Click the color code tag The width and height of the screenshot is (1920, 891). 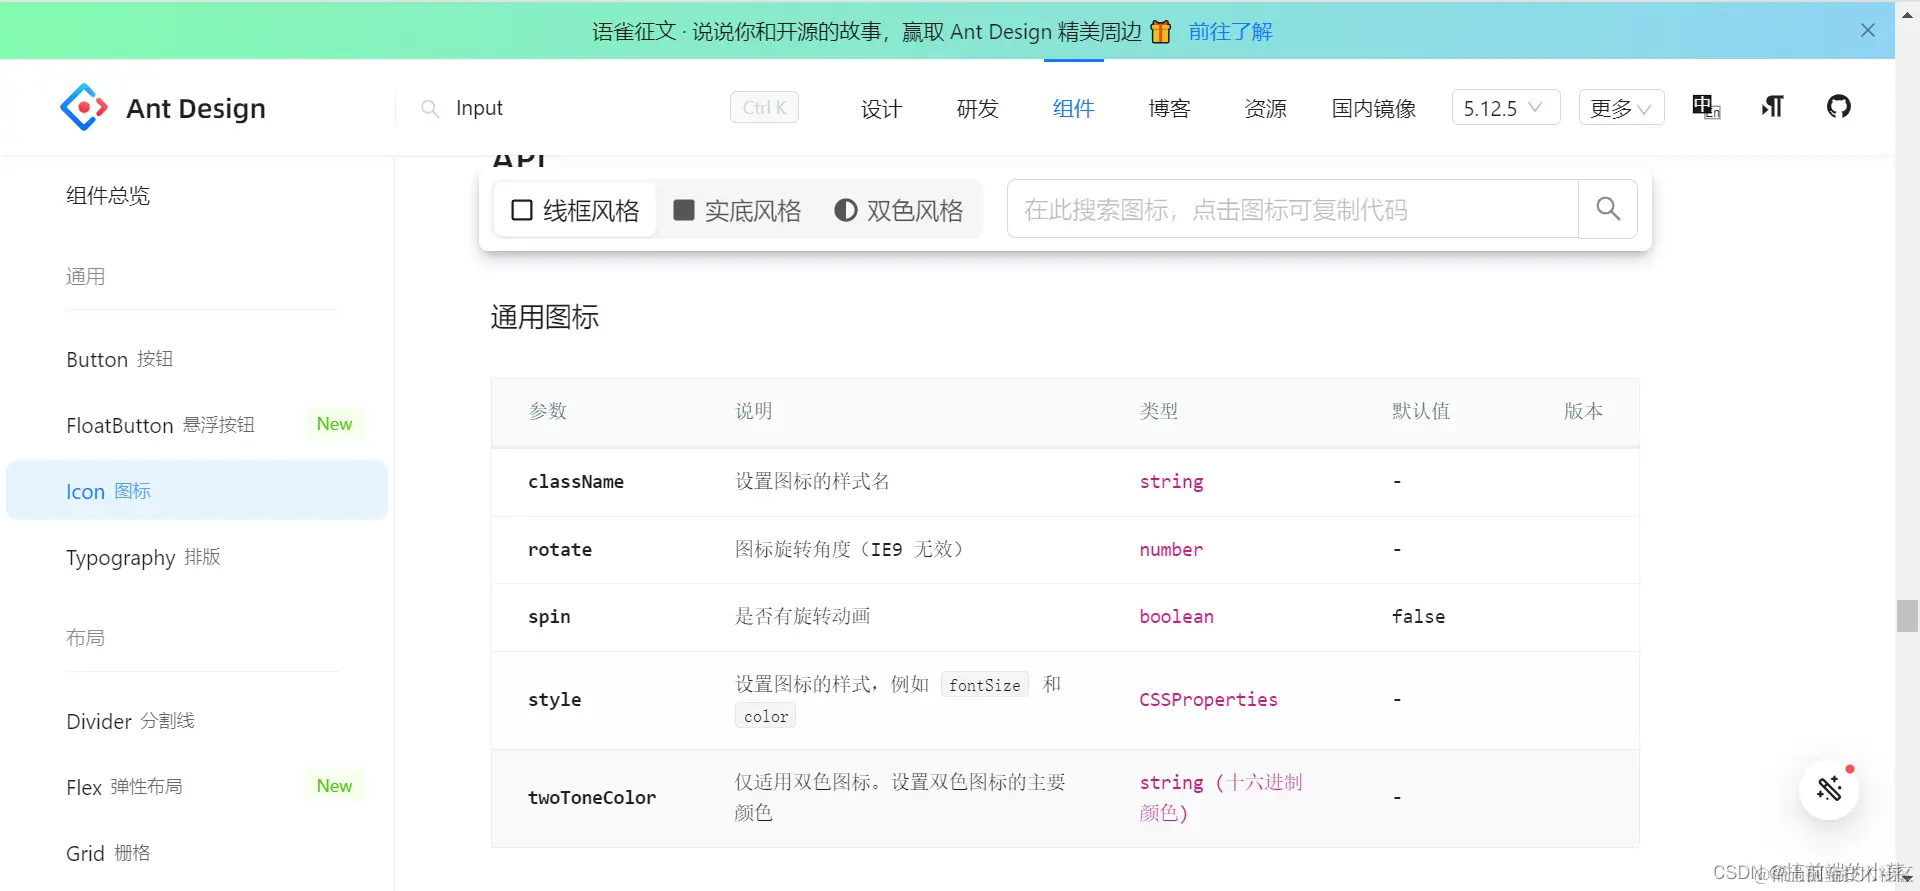coord(766,716)
